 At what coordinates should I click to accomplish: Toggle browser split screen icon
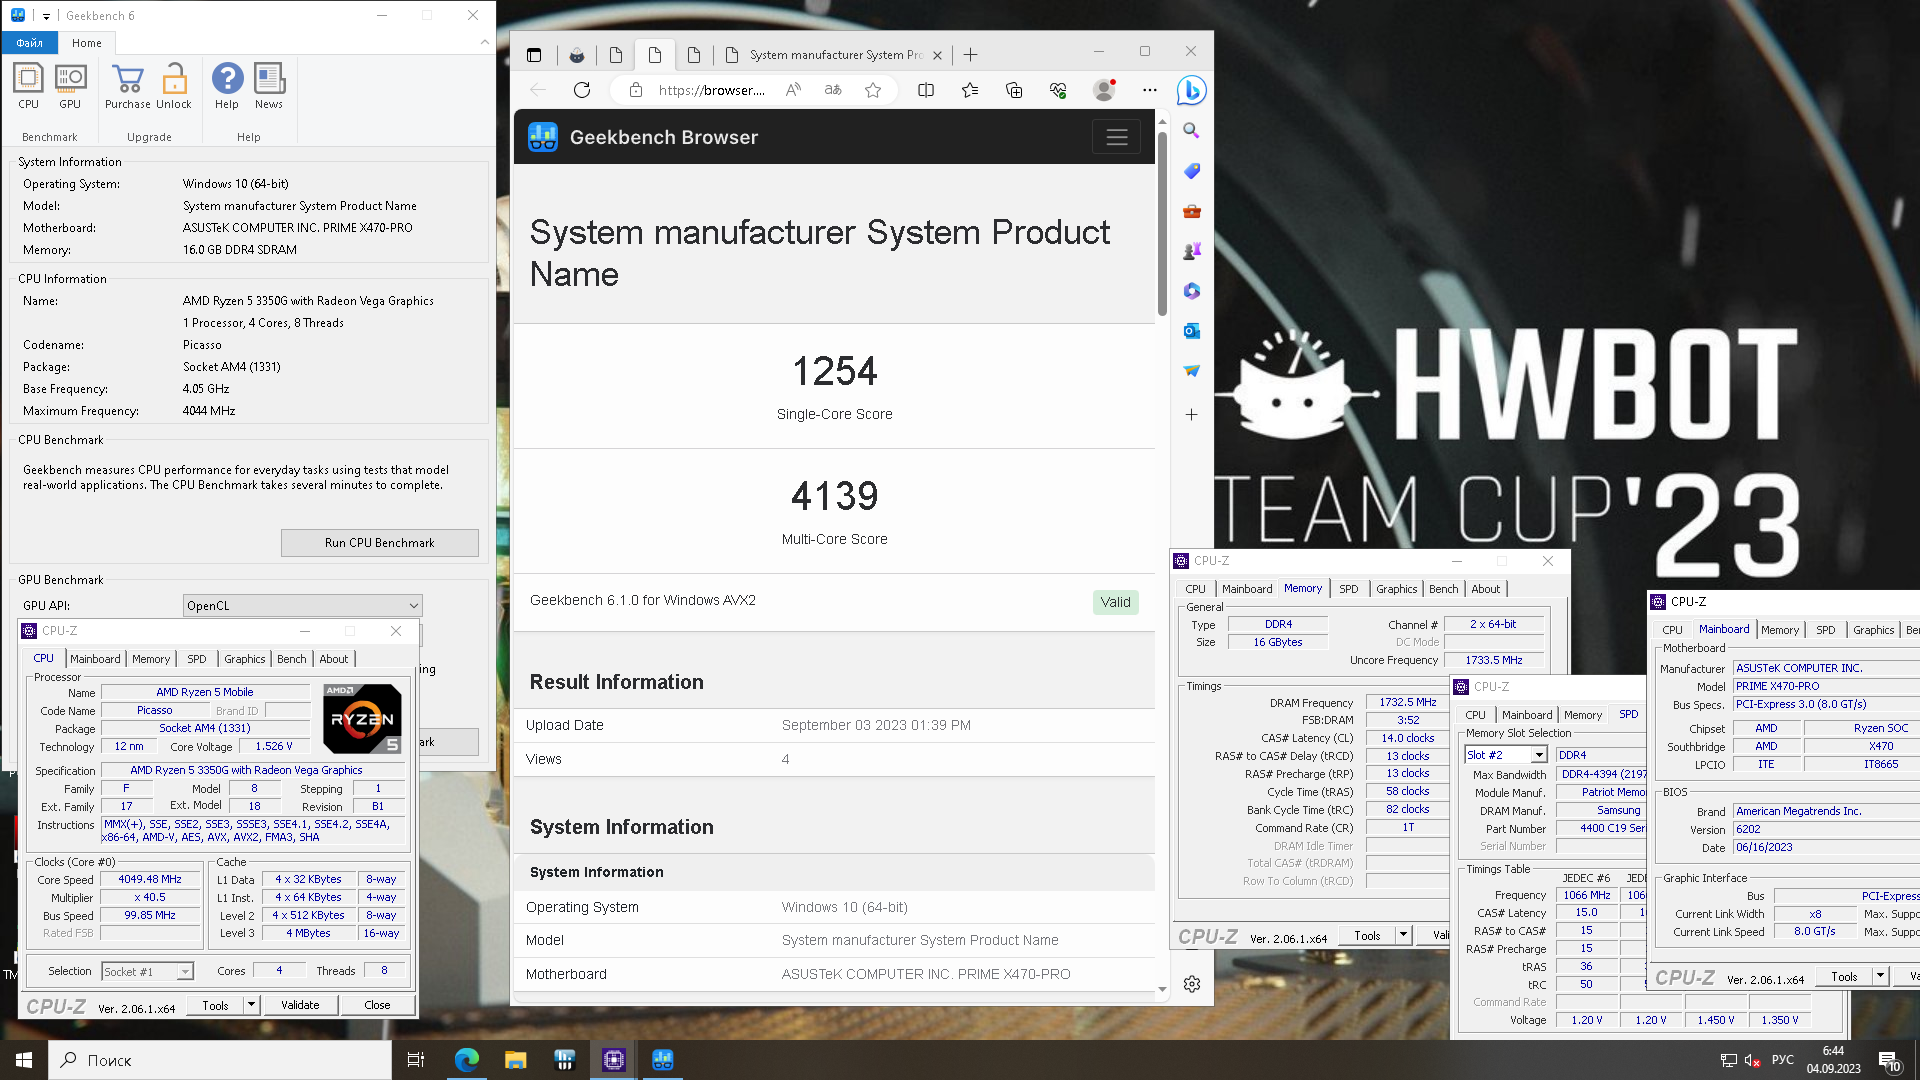(x=926, y=90)
